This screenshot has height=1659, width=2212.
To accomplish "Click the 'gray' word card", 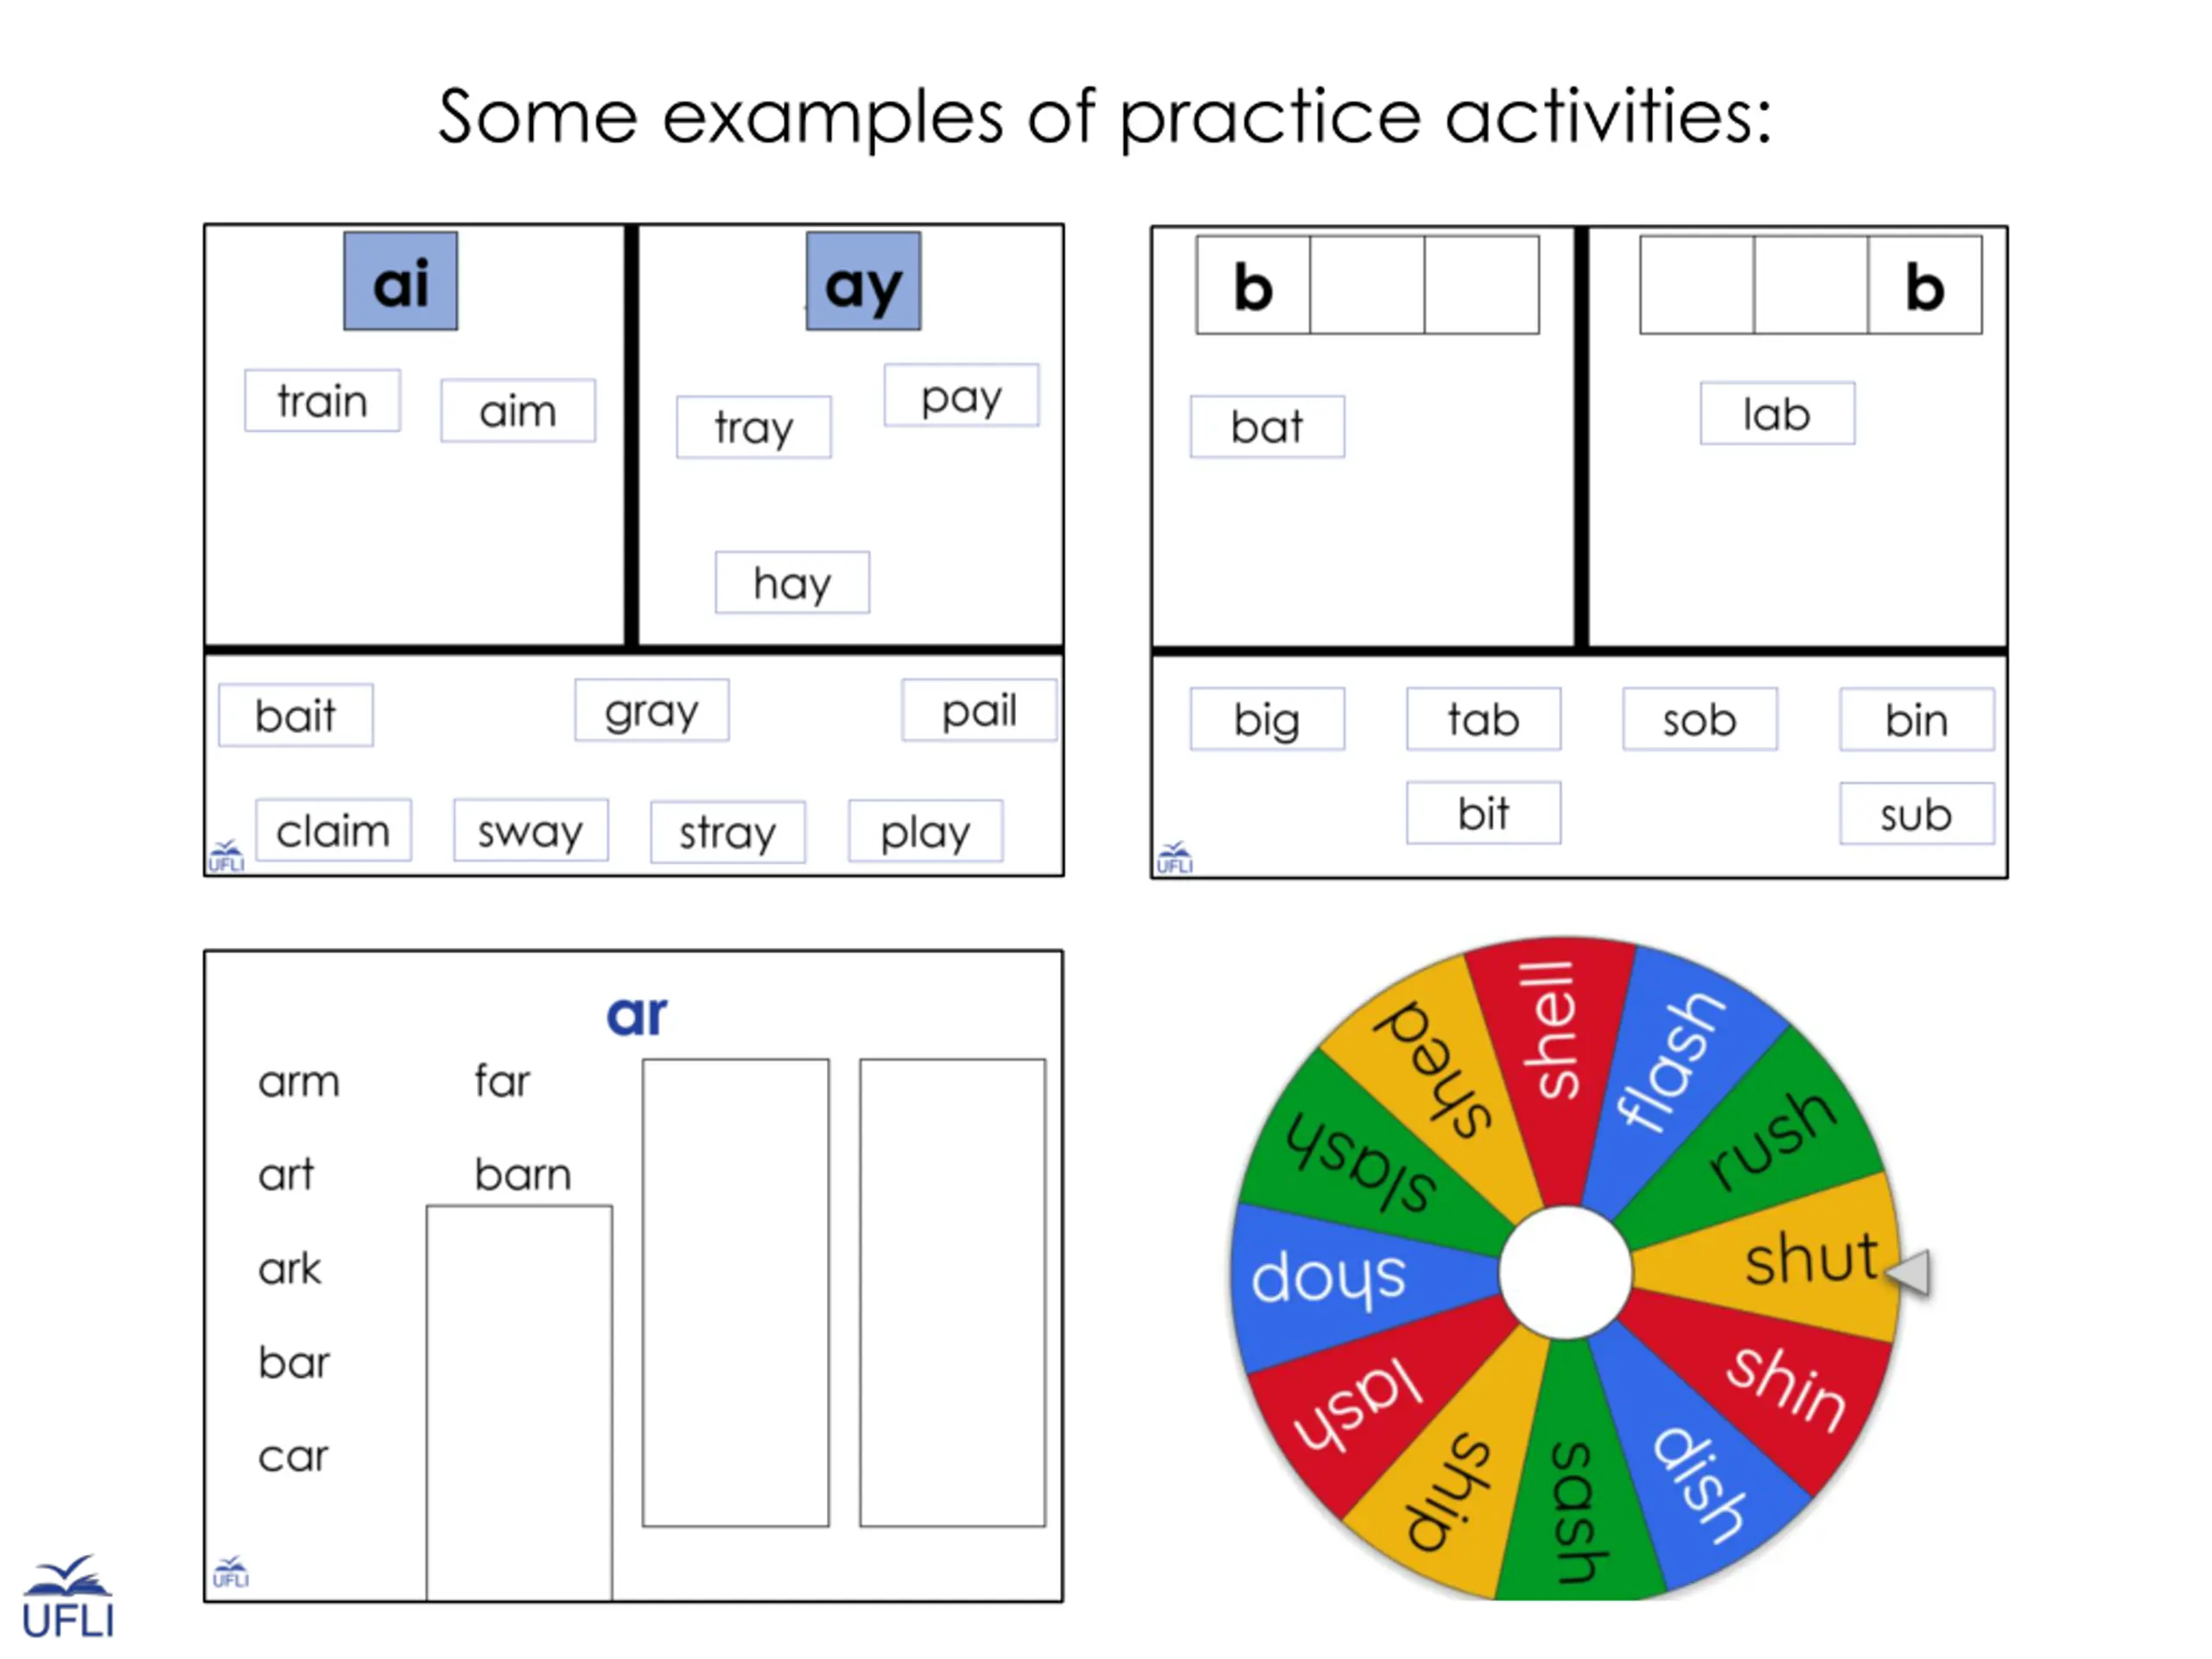I will tap(651, 711).
